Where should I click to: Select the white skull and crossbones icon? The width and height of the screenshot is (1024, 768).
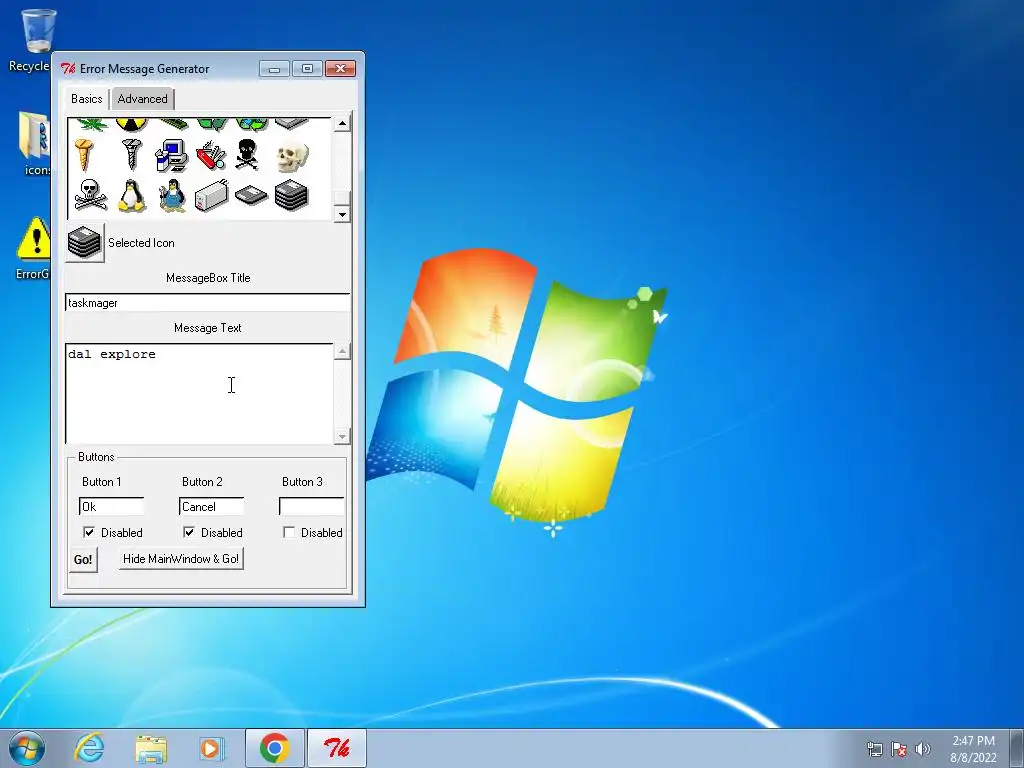[x=90, y=195]
